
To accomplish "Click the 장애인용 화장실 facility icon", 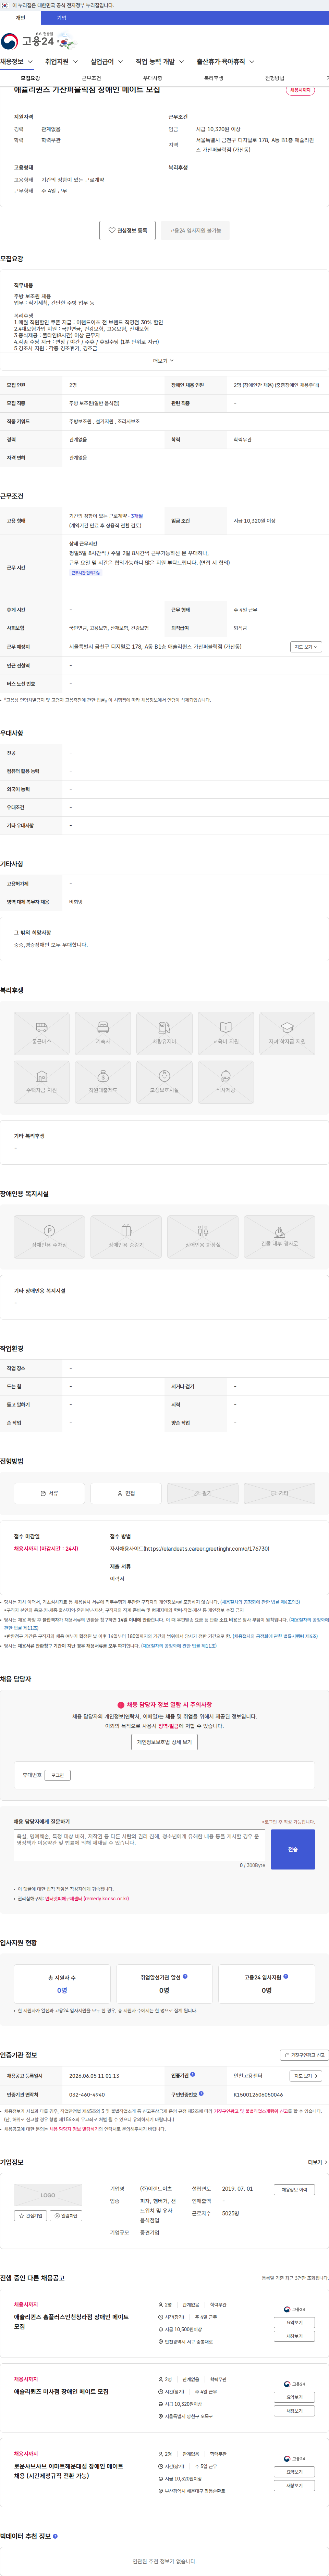I will 203,1237.
